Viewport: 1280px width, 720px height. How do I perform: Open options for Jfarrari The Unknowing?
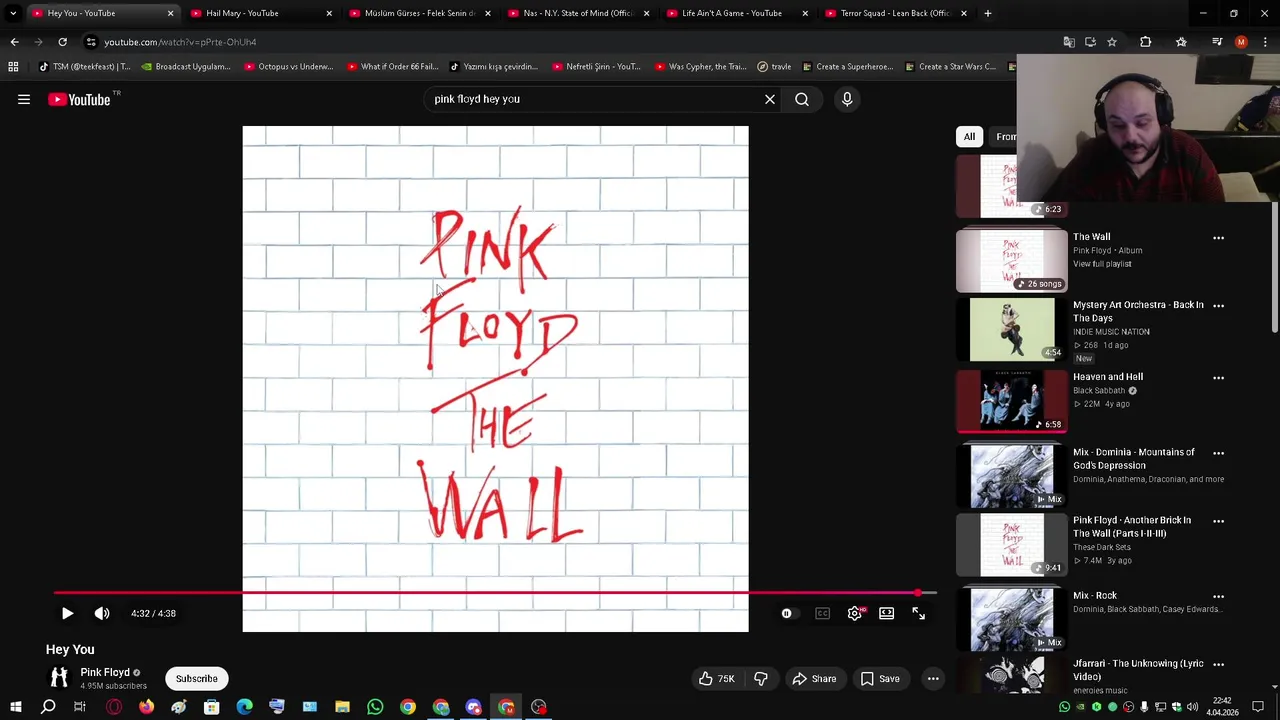[1218, 664]
